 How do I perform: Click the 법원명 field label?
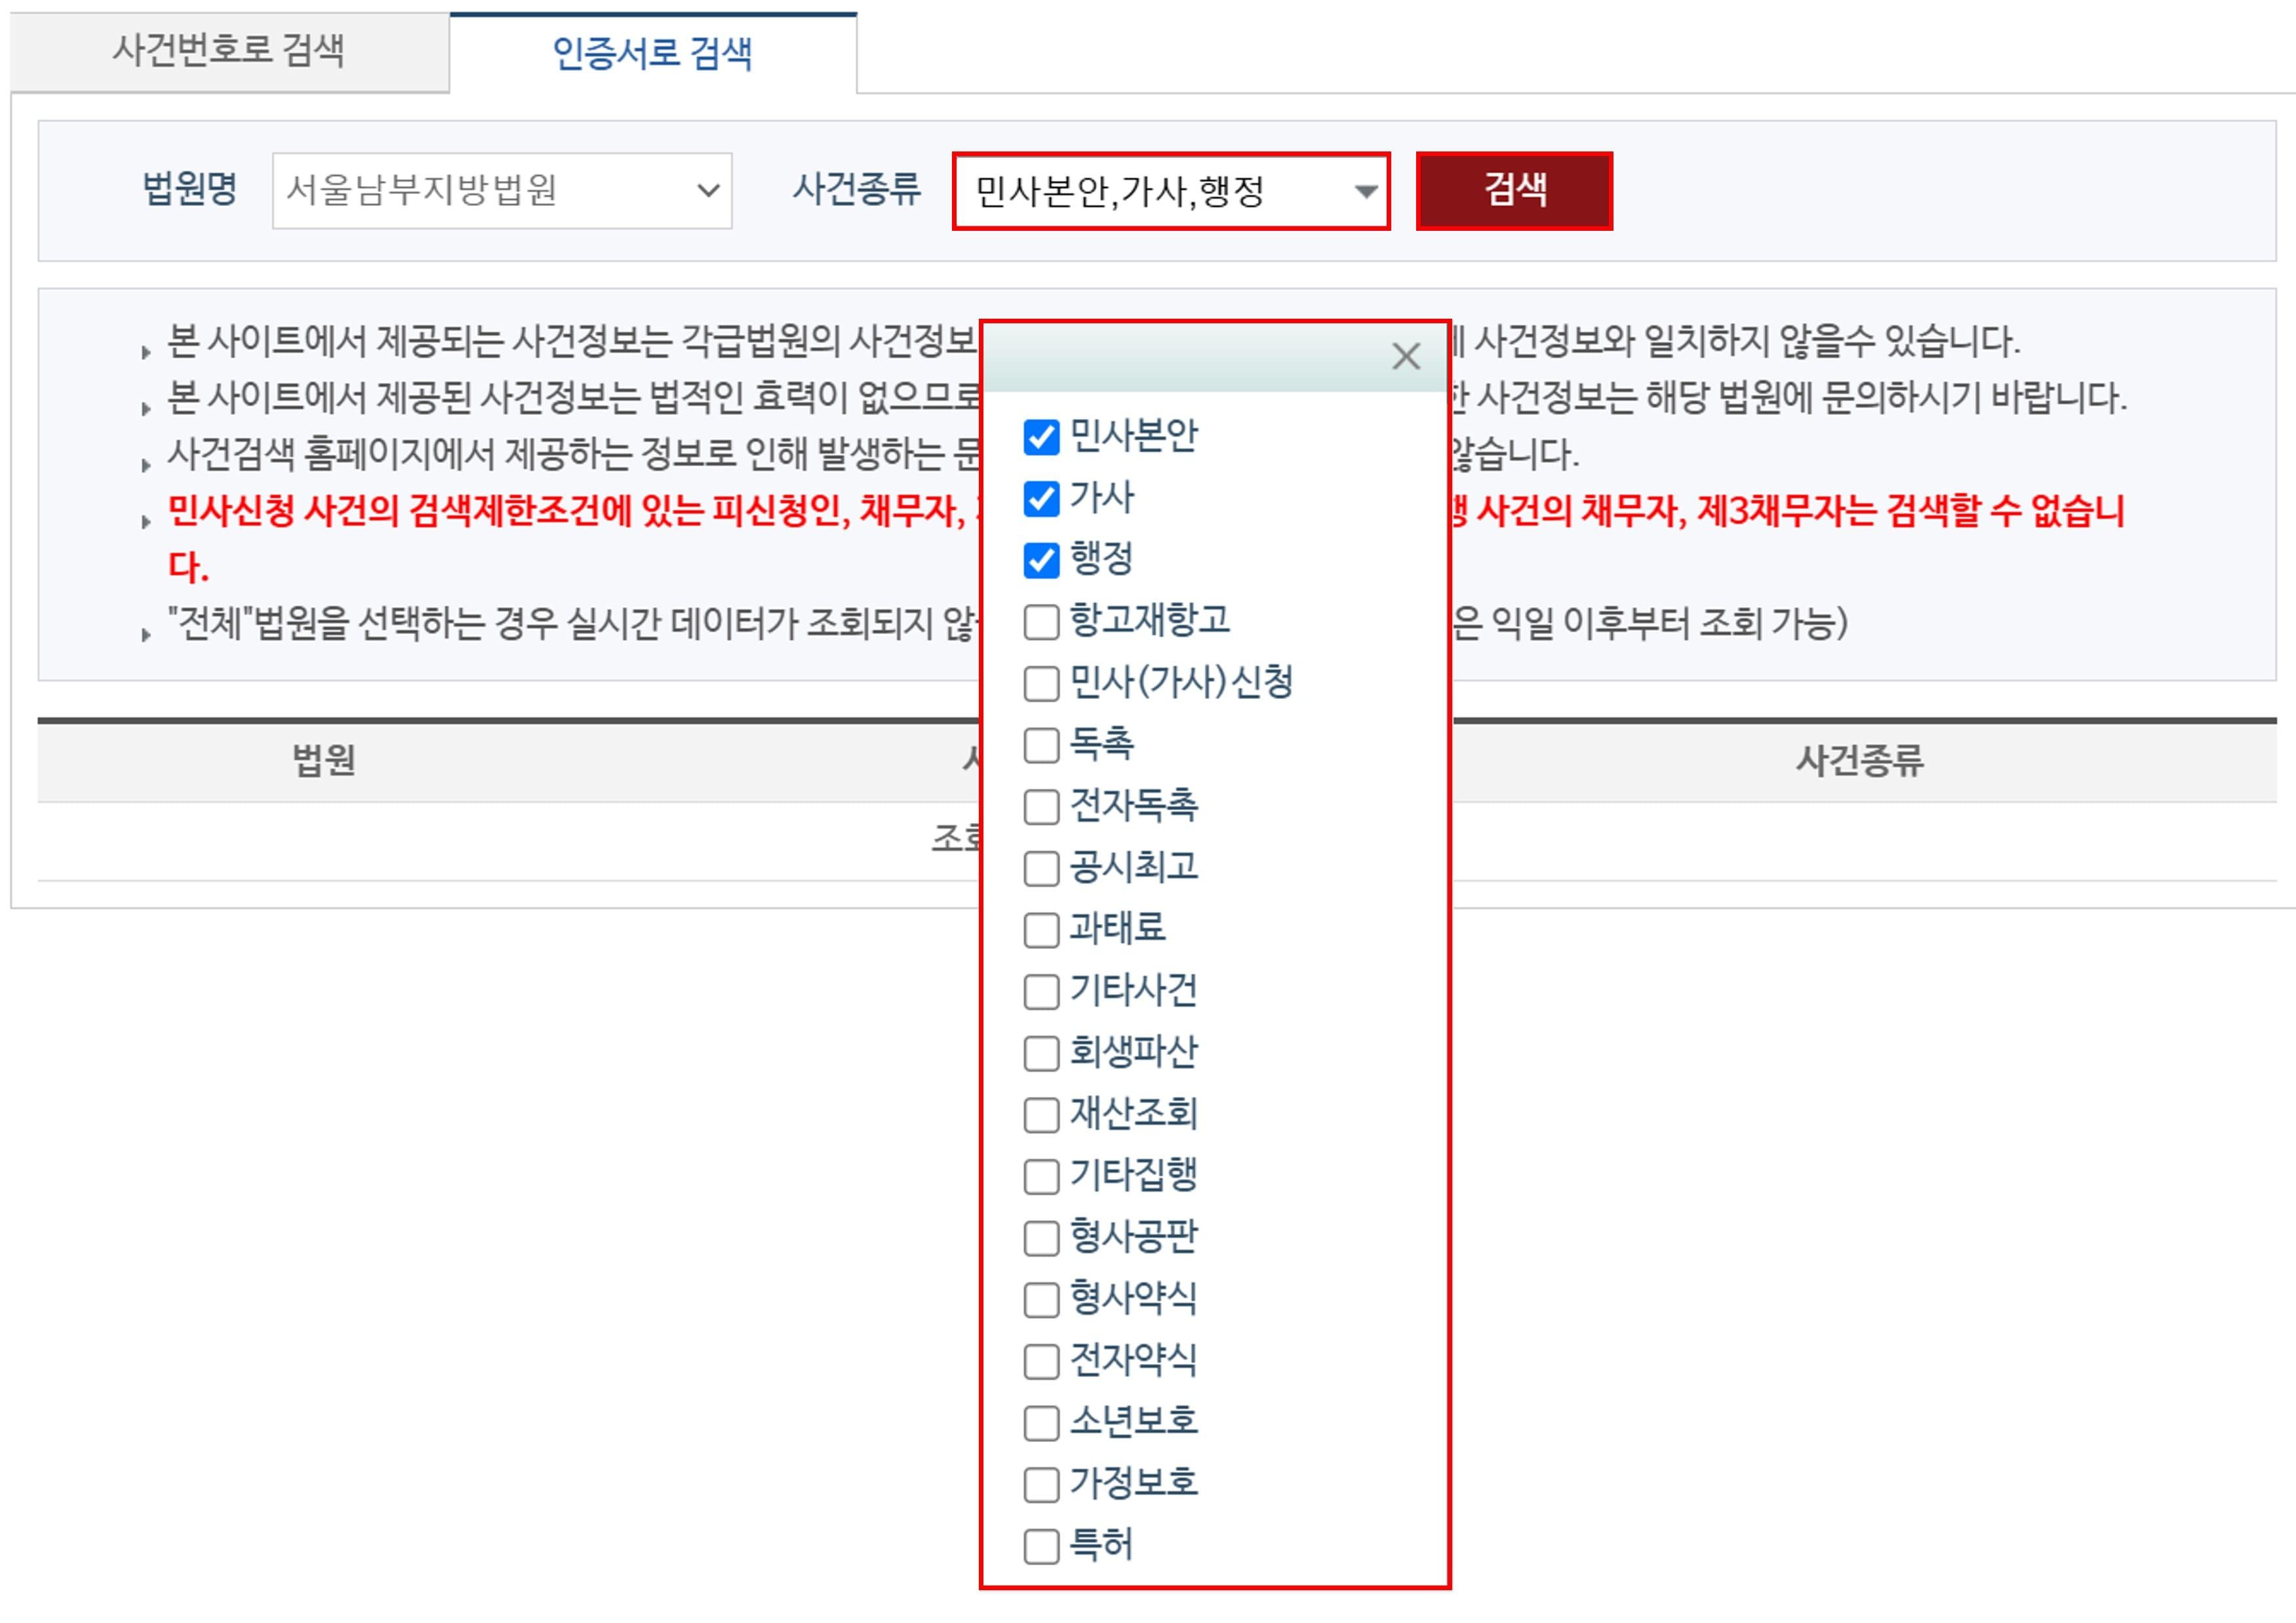[190, 189]
